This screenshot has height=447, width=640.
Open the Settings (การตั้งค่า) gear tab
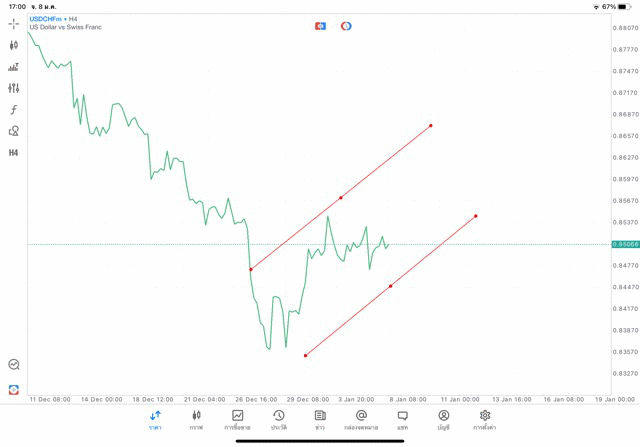[x=485, y=419]
